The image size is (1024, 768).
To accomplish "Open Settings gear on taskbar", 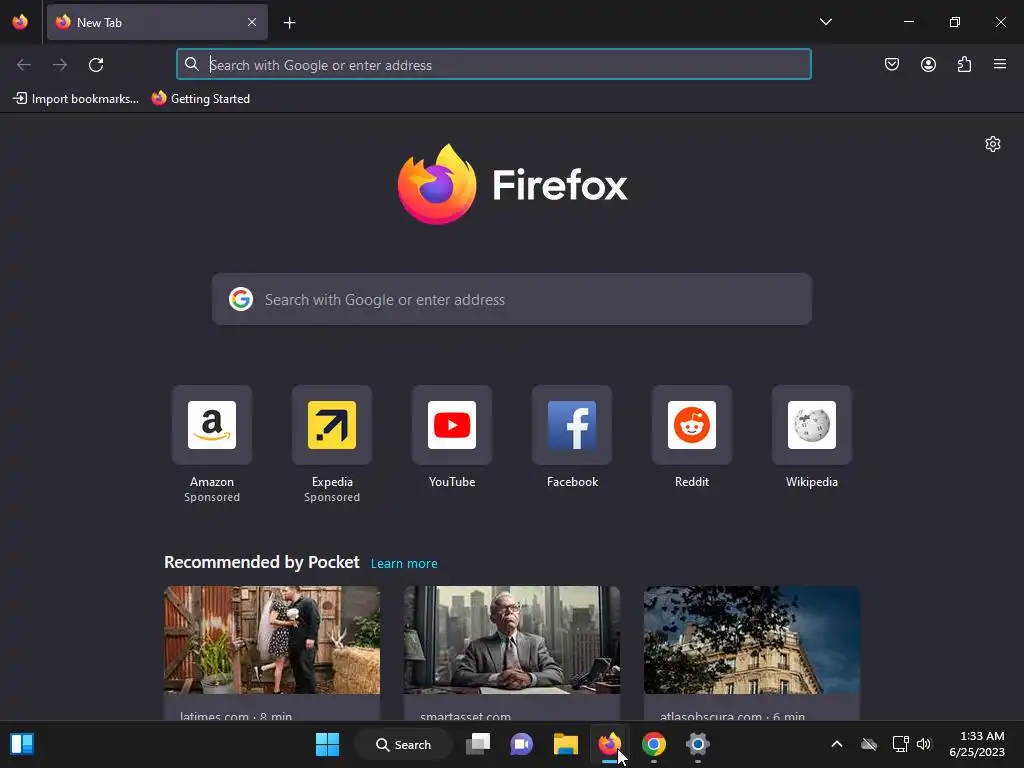I will (x=697, y=744).
